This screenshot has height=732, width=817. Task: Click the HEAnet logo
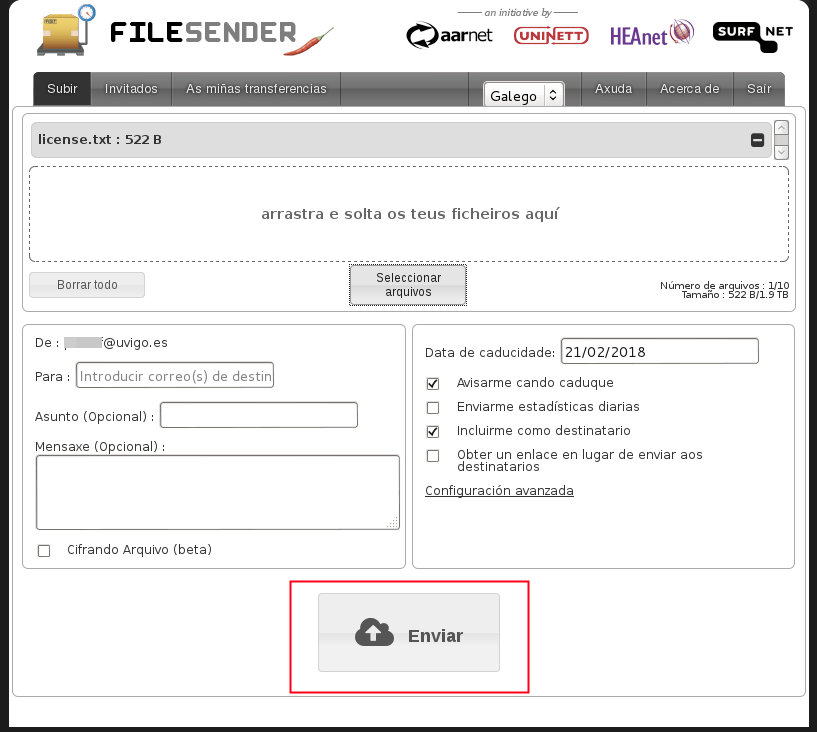coord(652,34)
